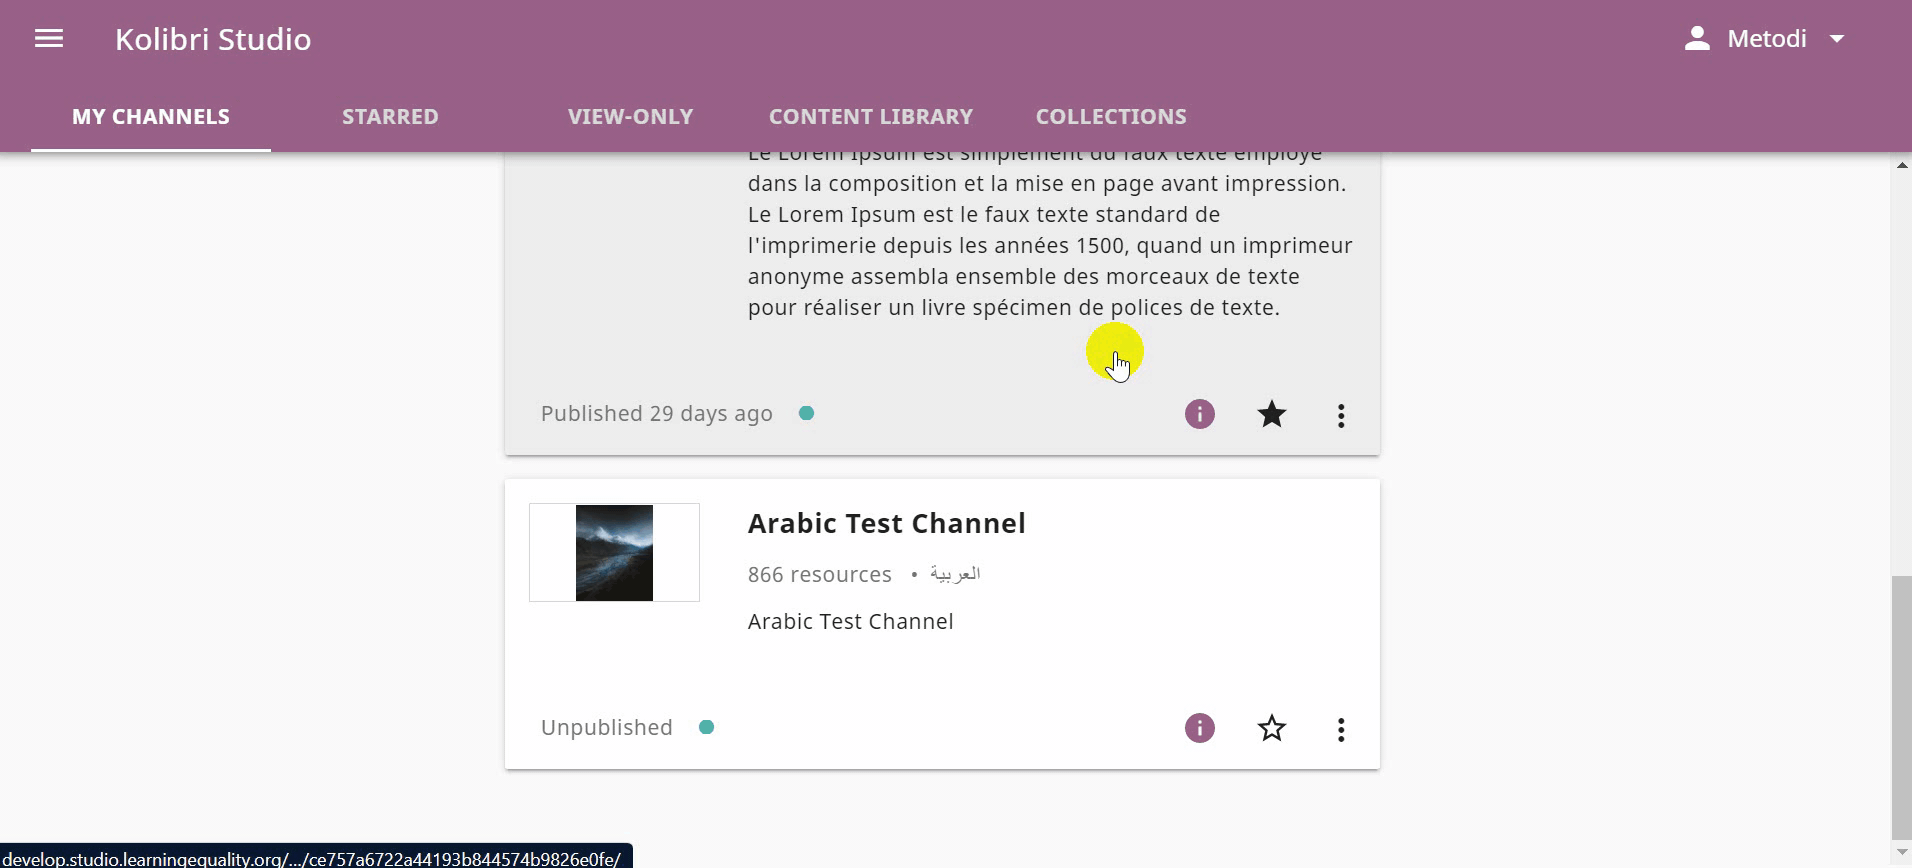Click the green dot beside Published 29 days ago
Screen dimensions: 1912x868
tap(806, 413)
